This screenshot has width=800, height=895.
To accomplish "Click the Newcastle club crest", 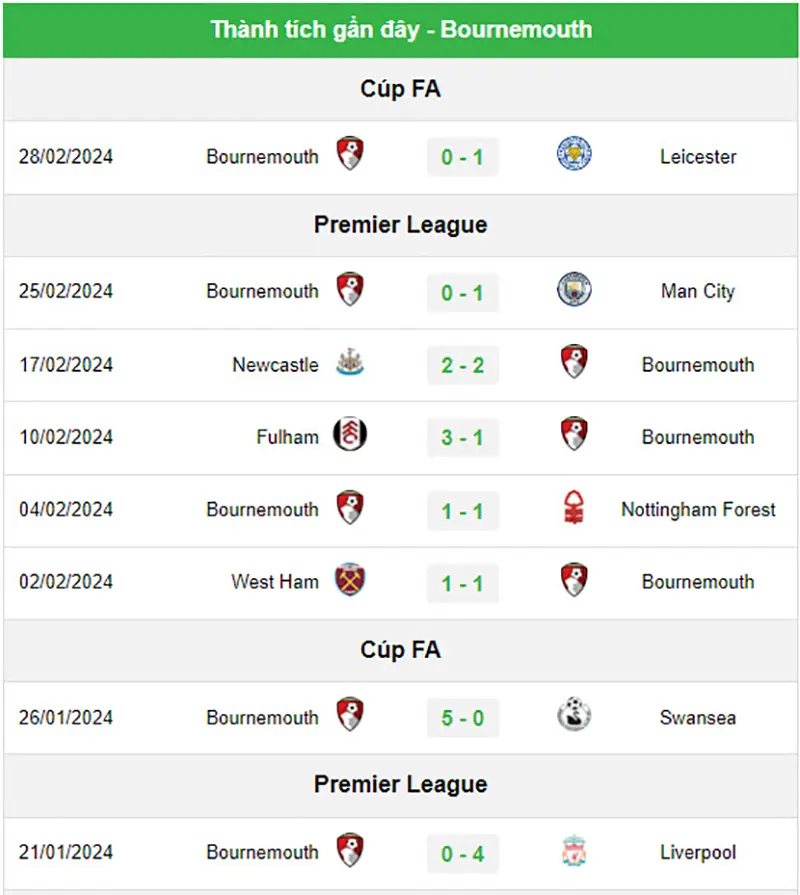I will click(350, 362).
